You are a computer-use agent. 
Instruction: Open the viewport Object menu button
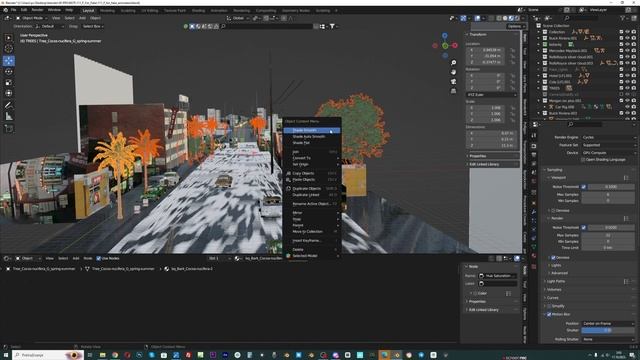[x=96, y=18]
